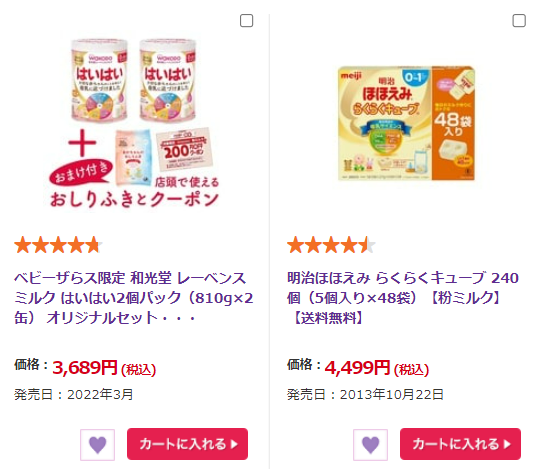Screen dimensions: 537x469
Task: Open star rating of Meiji Hohoemi product
Action: [x=331, y=245]
